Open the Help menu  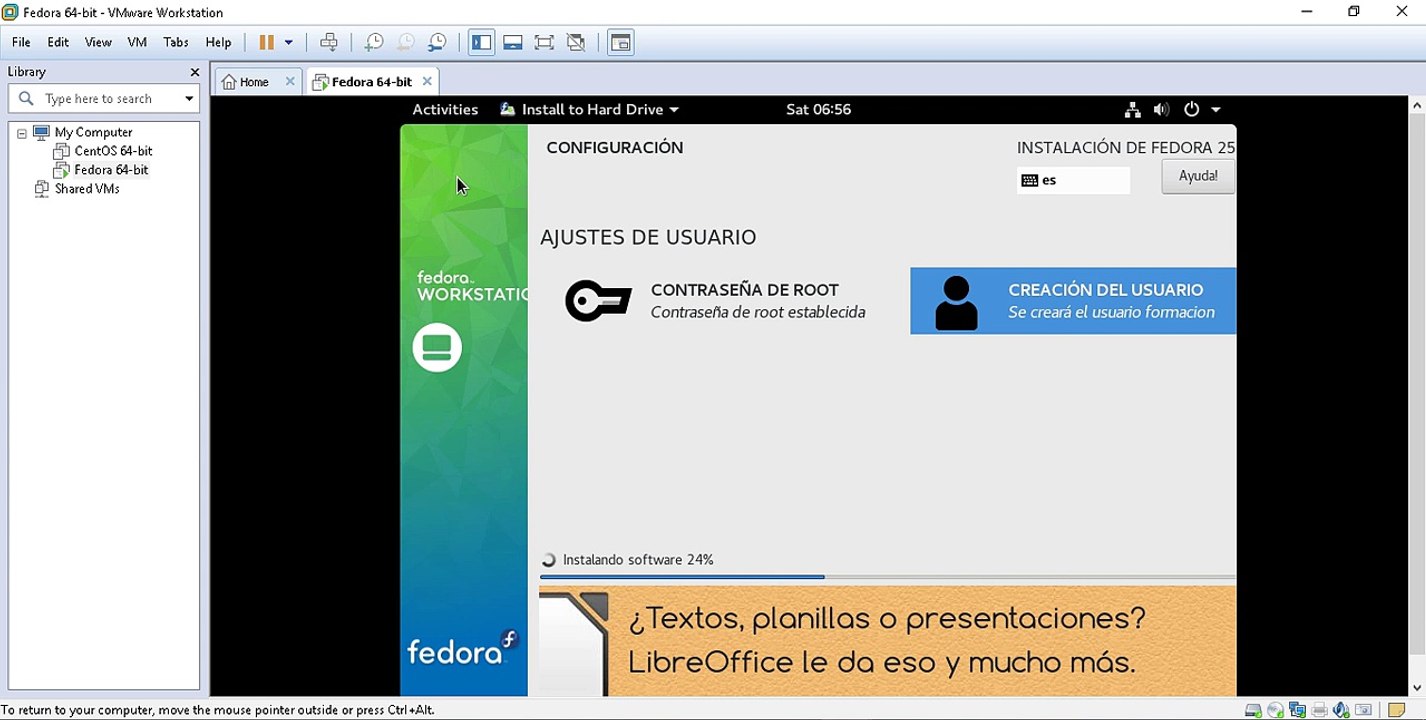pyautogui.click(x=218, y=42)
